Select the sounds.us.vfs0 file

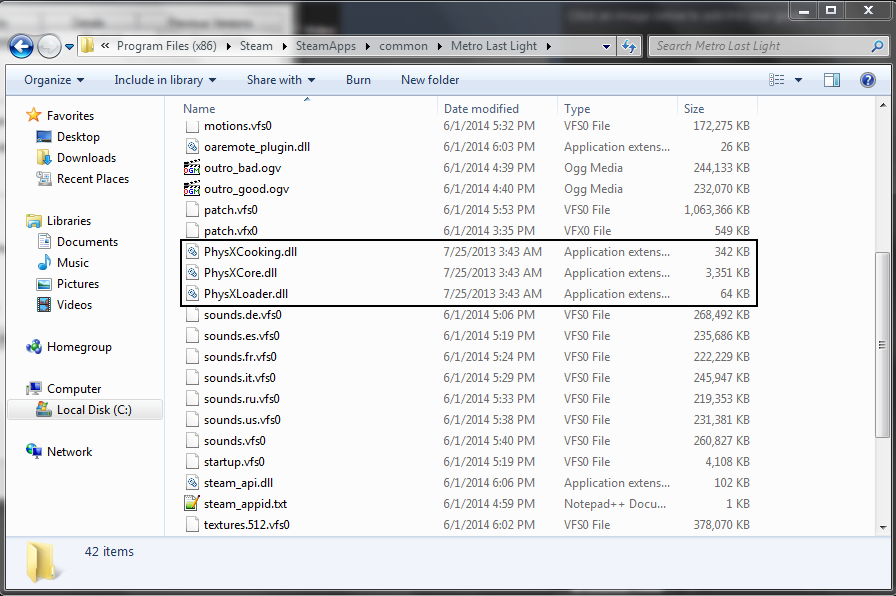[x=242, y=420]
